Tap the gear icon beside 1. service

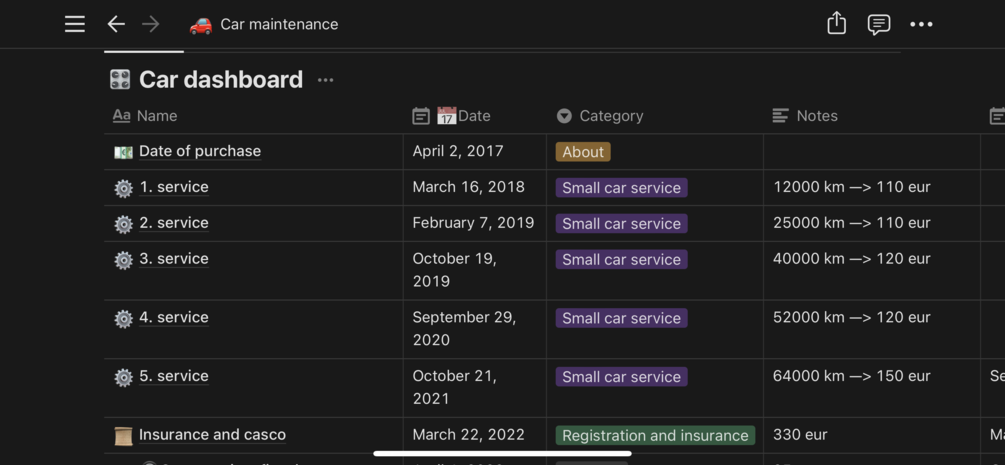click(123, 188)
